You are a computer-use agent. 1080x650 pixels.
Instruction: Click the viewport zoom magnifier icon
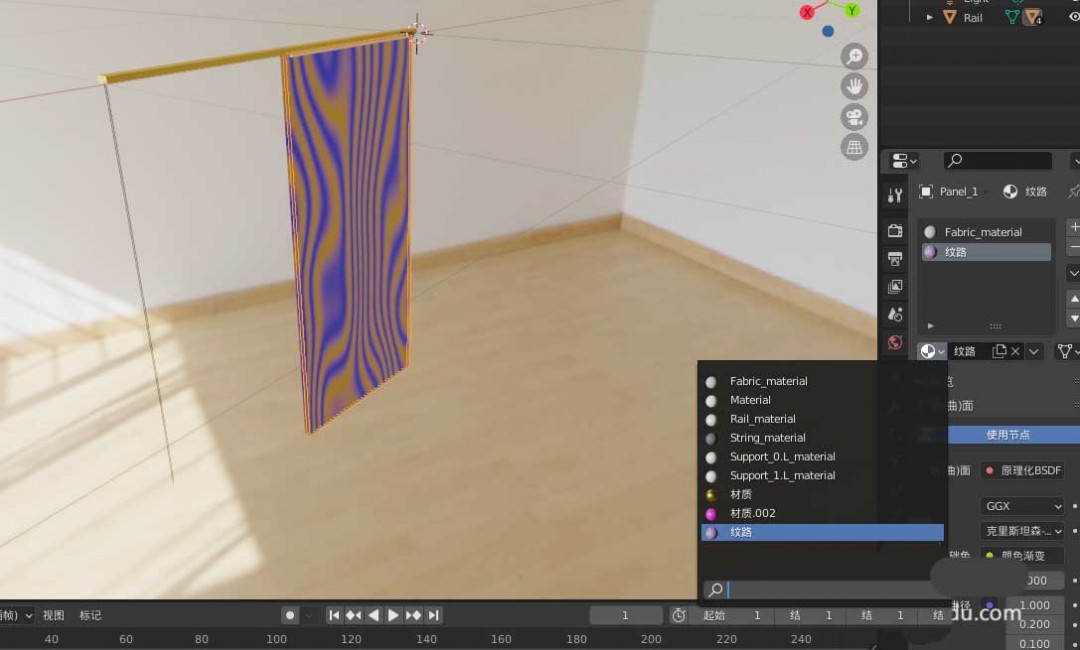[854, 56]
